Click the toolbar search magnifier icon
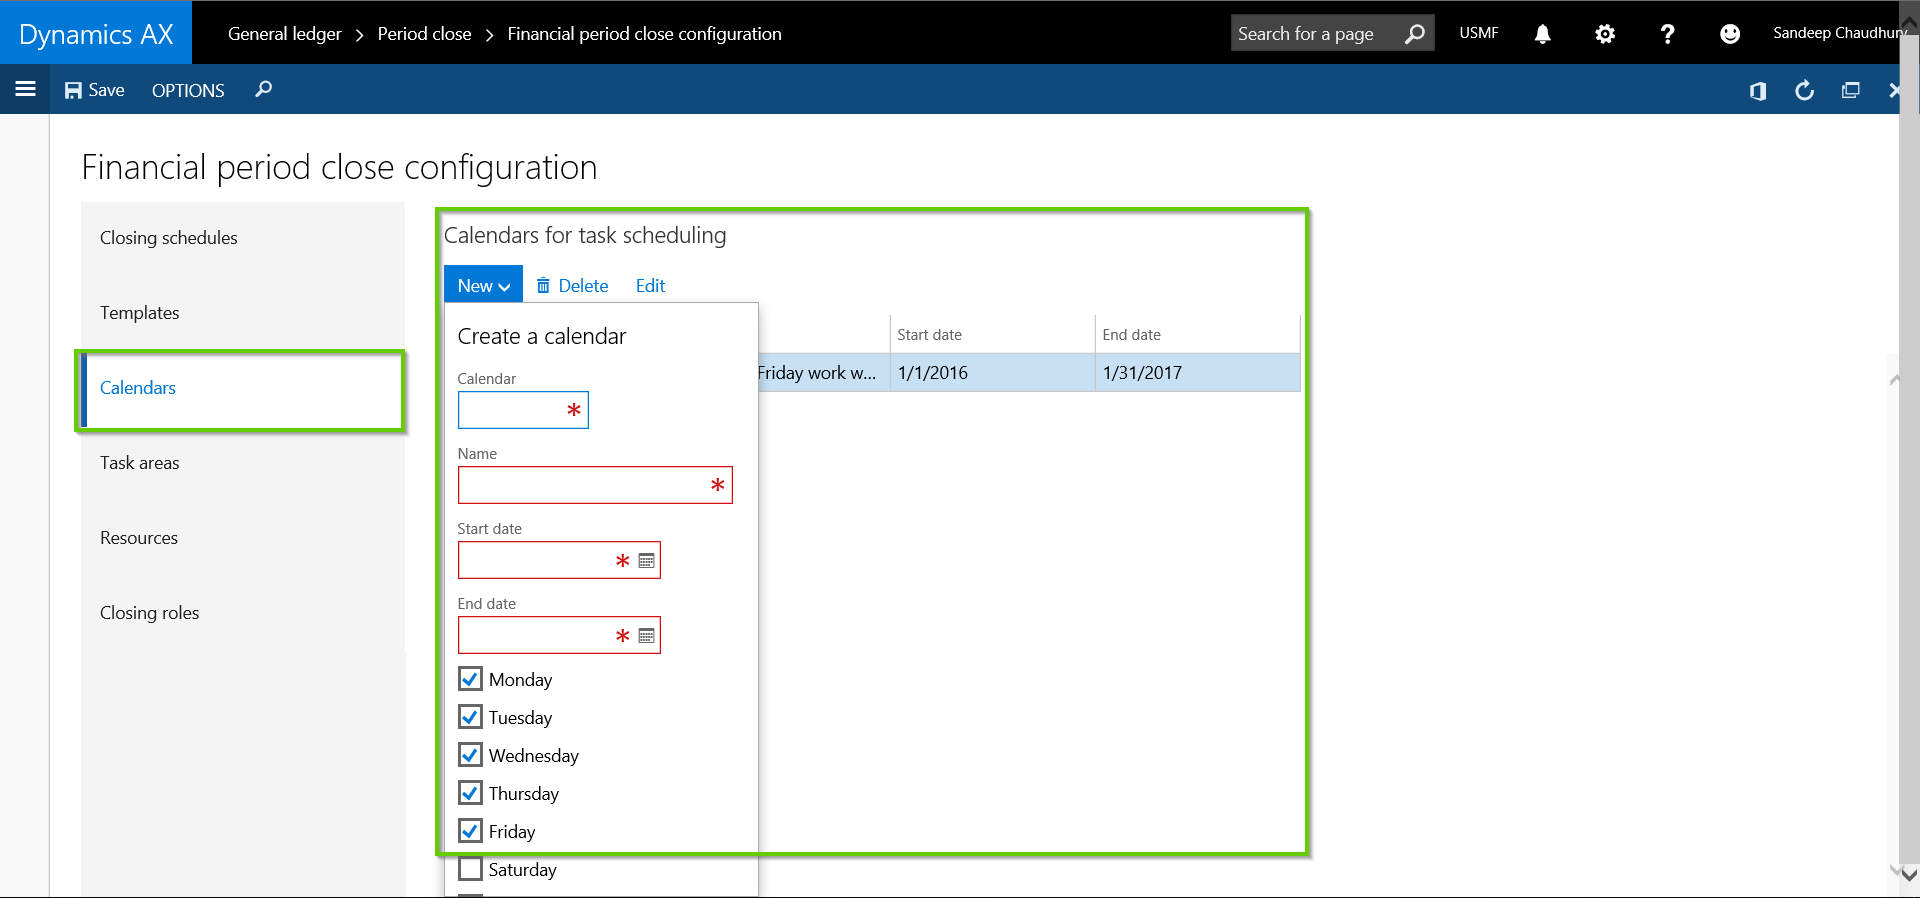This screenshot has height=898, width=1920. [263, 90]
